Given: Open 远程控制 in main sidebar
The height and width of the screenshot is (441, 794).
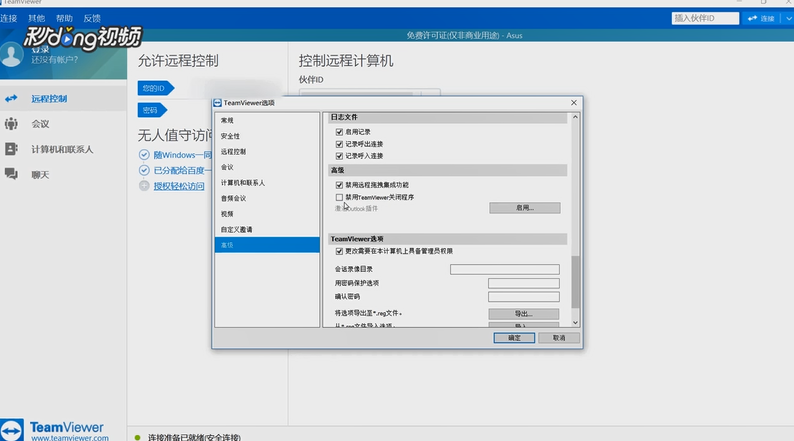Looking at the screenshot, I should [63, 99].
